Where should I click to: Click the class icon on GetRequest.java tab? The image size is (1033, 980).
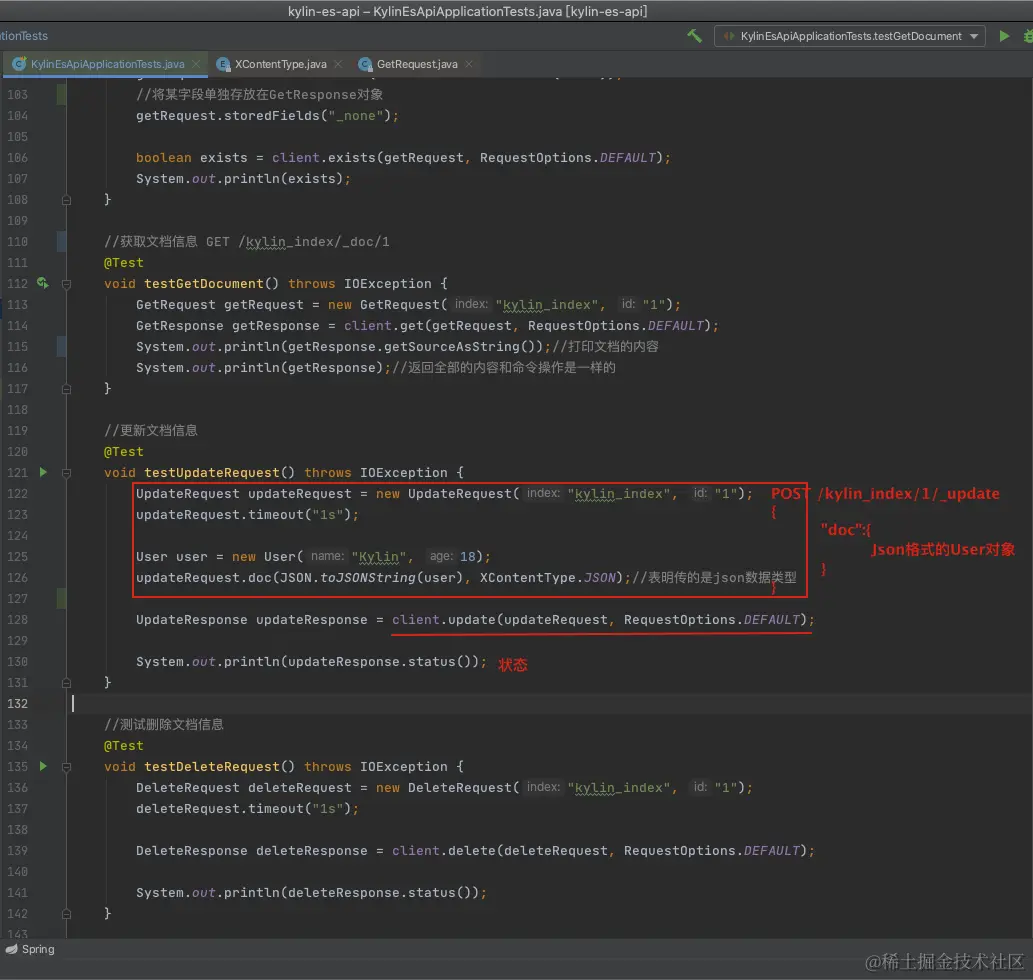(x=365, y=64)
